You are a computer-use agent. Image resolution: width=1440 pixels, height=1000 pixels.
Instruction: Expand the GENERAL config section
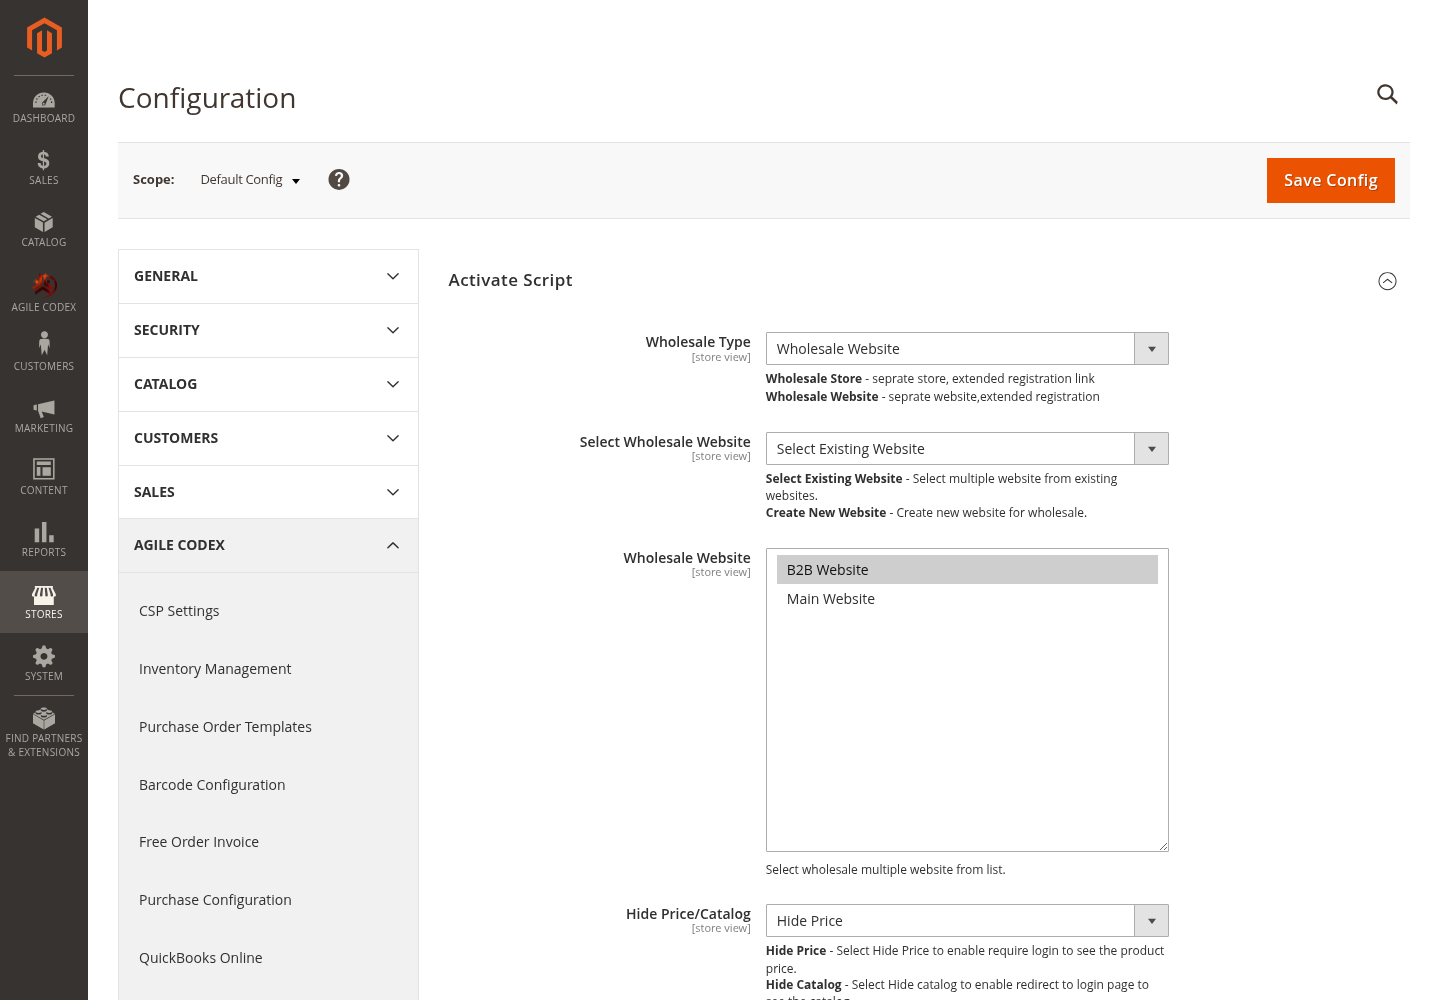click(268, 276)
